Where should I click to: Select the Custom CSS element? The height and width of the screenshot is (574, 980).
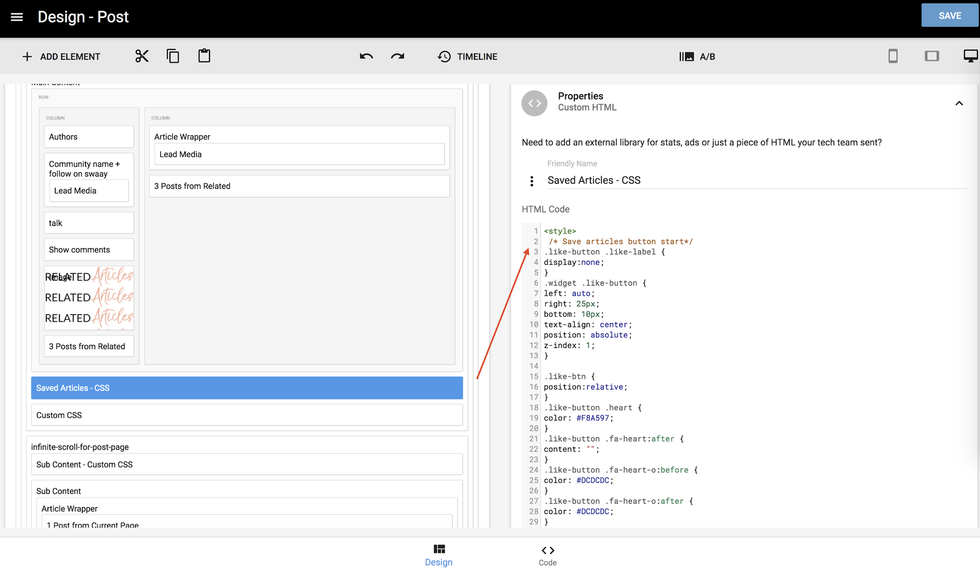click(x=246, y=415)
